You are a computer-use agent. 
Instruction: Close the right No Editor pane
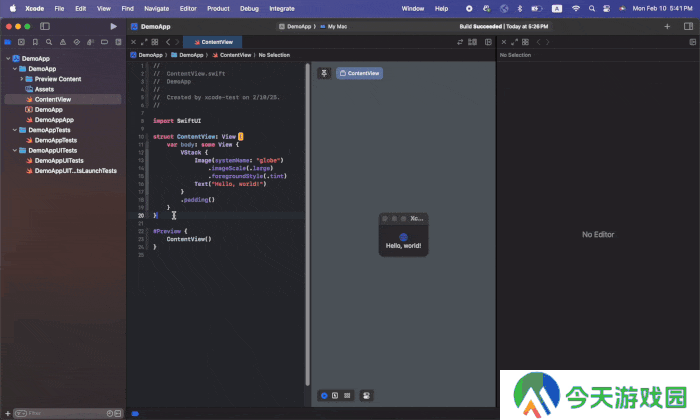pos(504,42)
